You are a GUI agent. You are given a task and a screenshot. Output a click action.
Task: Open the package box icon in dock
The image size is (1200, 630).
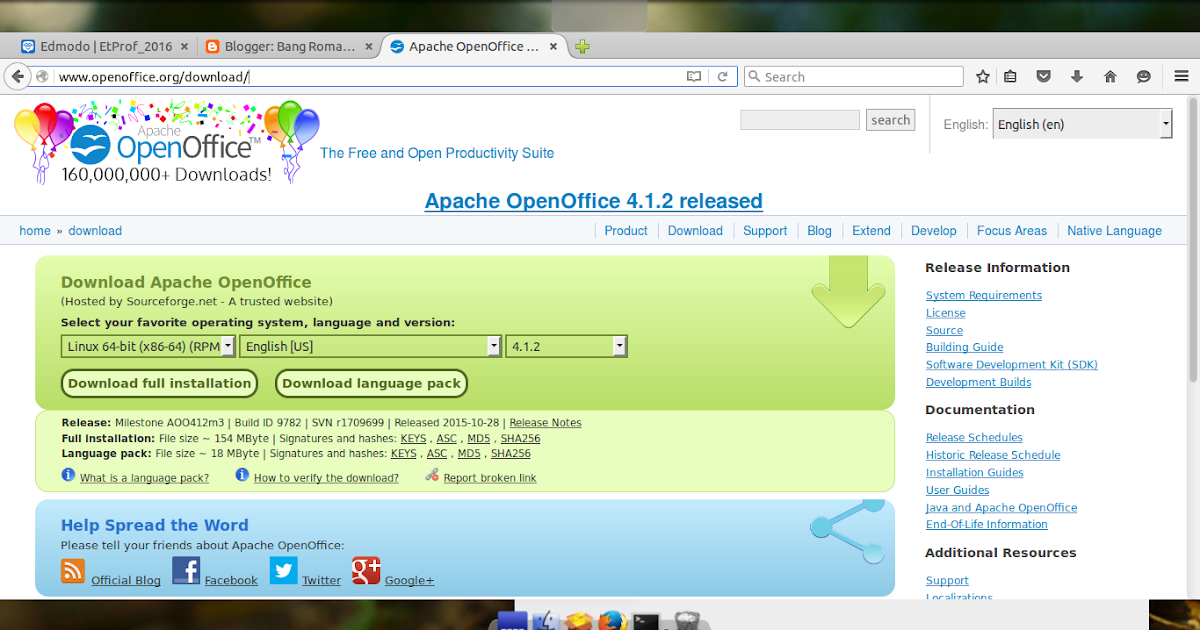(x=577, y=621)
